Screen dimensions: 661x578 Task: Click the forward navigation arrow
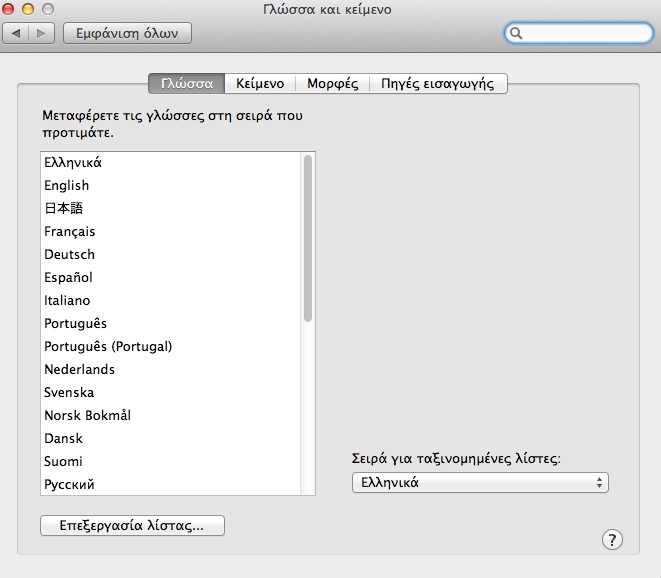pyautogui.click(x=42, y=33)
